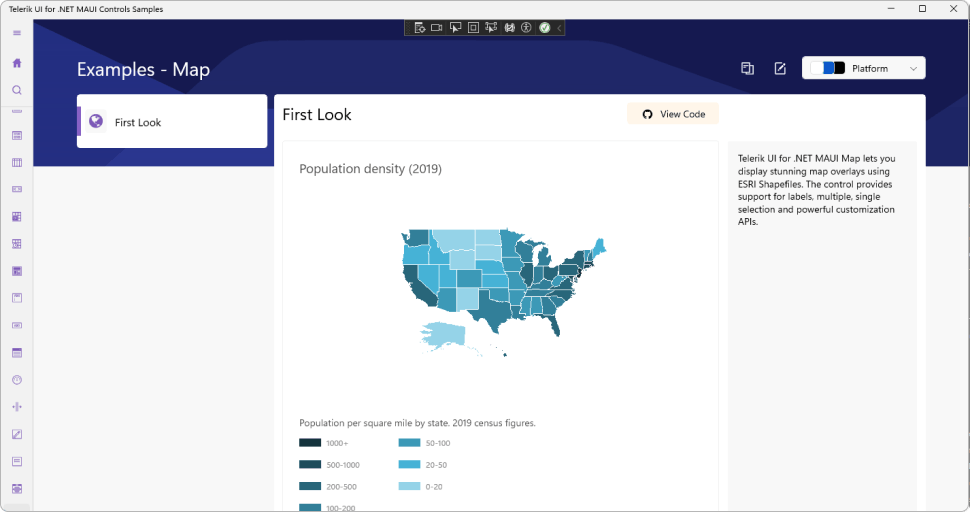Toggle the camera icon in debug toolbar
The width and height of the screenshot is (970, 512).
[x=437, y=28]
